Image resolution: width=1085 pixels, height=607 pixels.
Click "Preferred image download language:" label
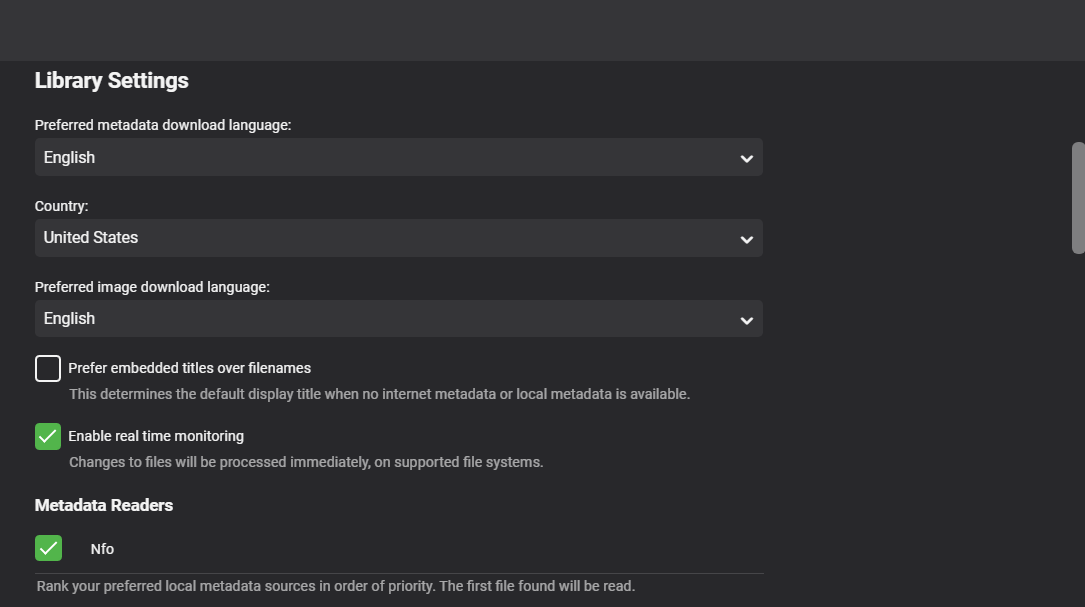(x=152, y=287)
